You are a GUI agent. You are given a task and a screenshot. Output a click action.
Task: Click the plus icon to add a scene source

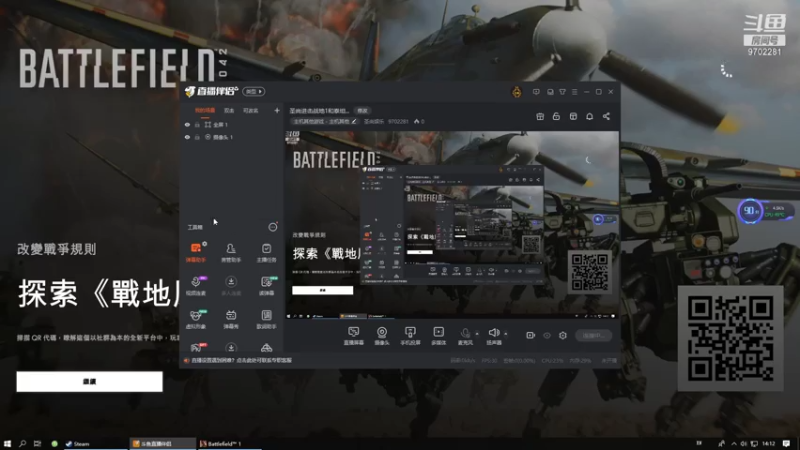click(x=277, y=110)
